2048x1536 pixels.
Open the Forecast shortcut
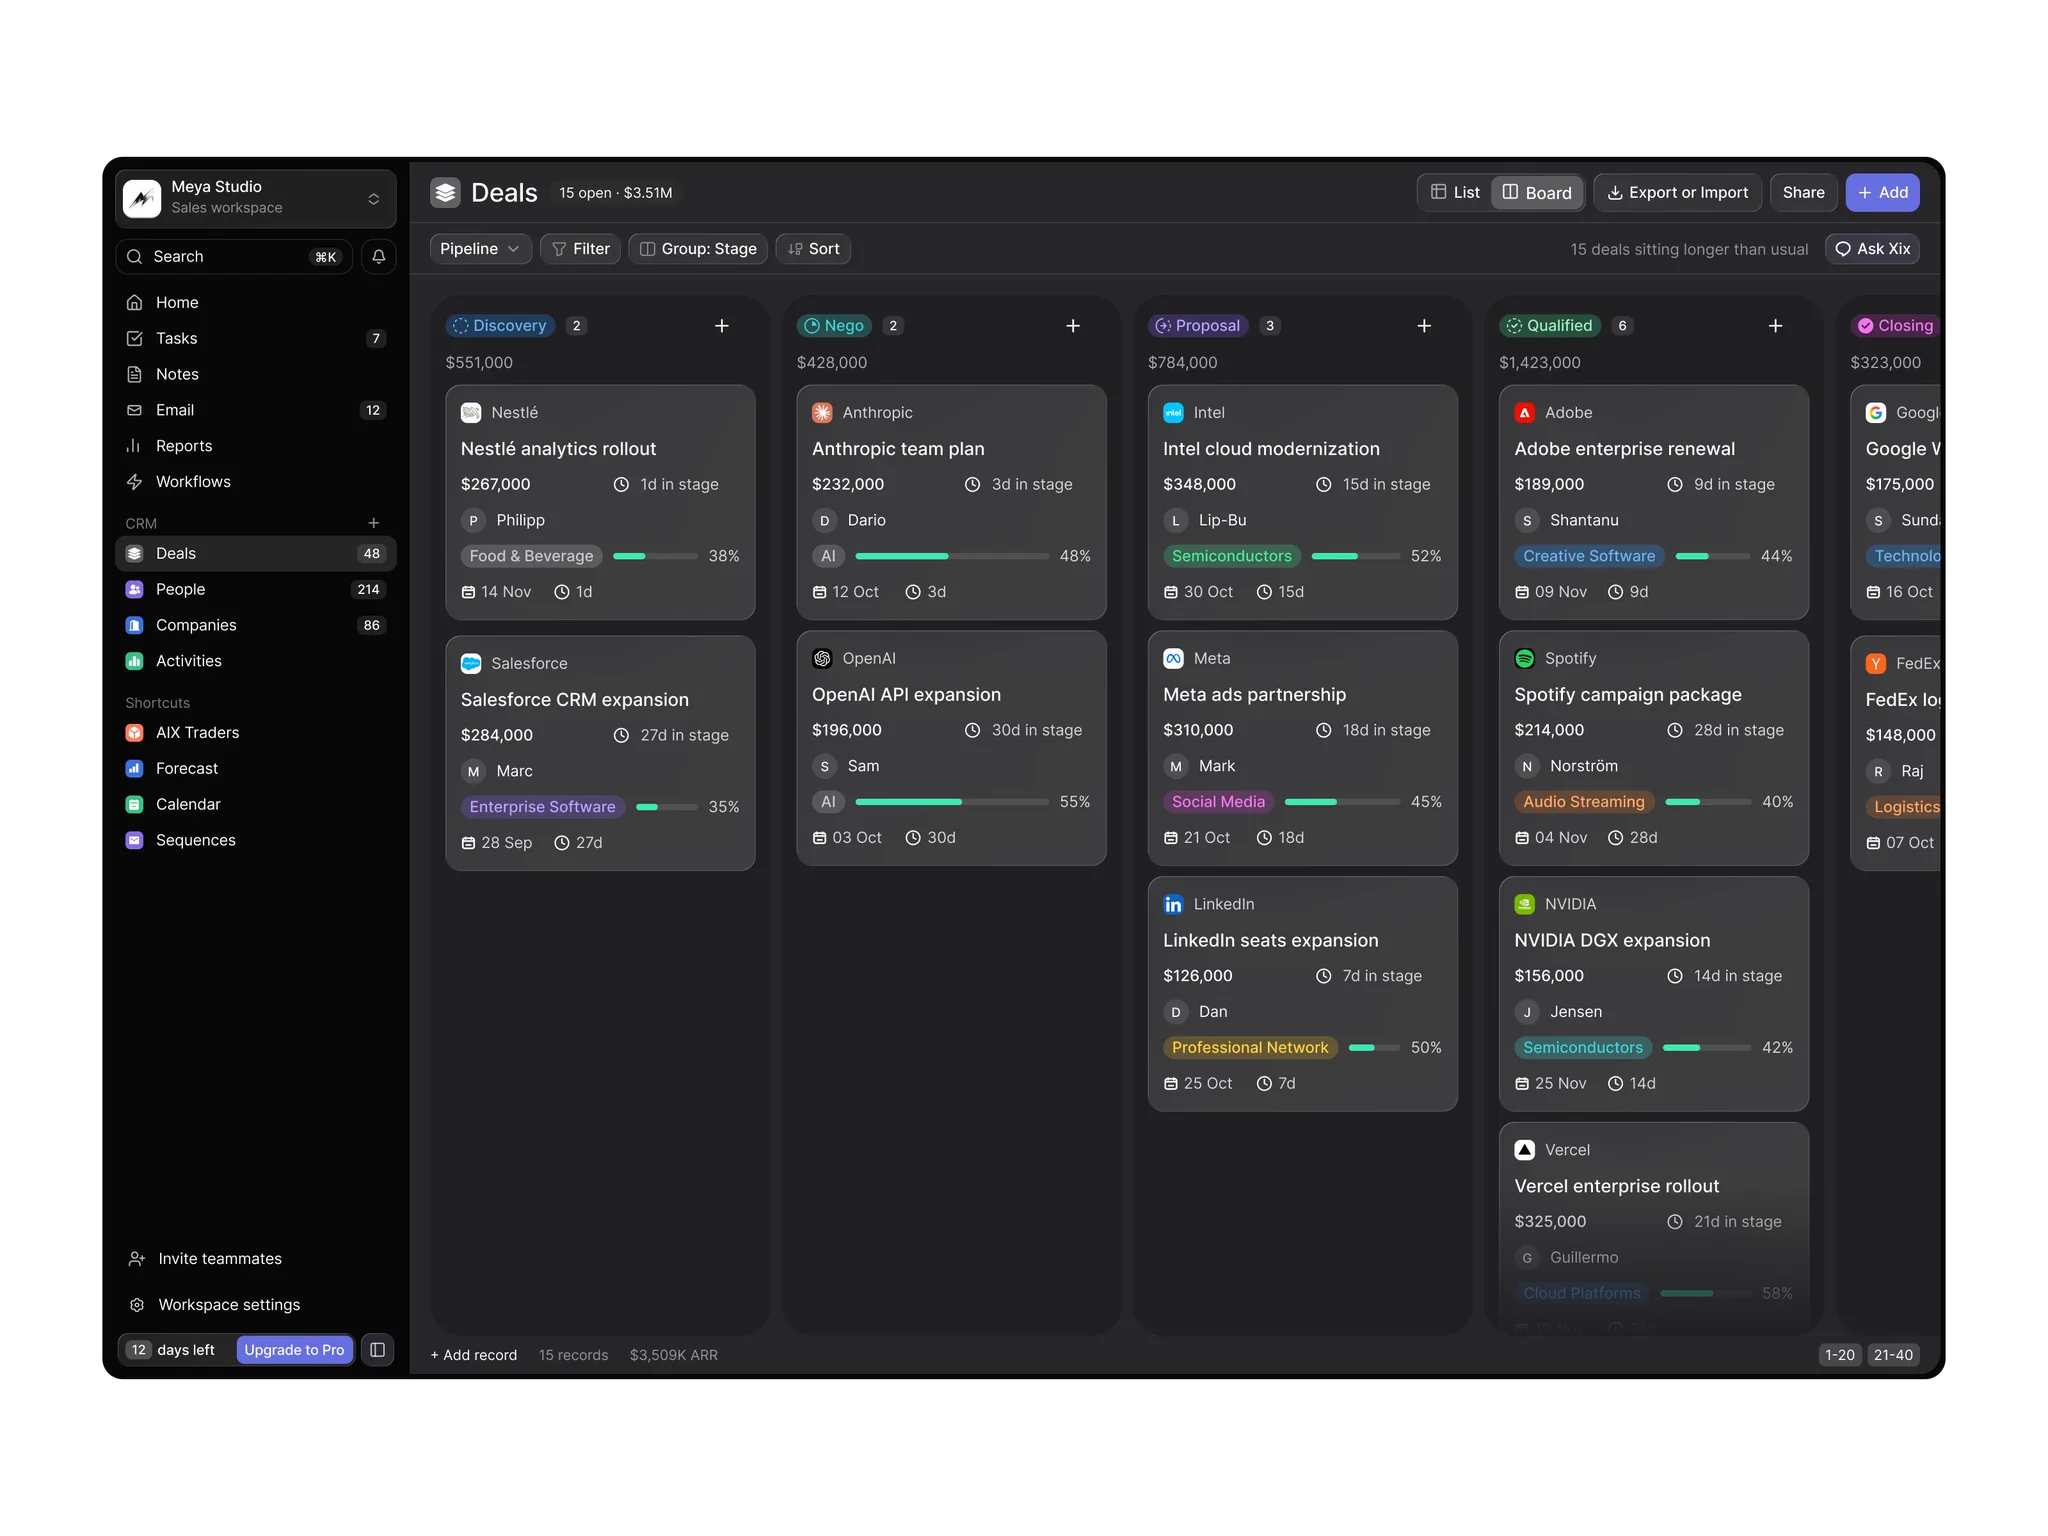click(x=256, y=769)
